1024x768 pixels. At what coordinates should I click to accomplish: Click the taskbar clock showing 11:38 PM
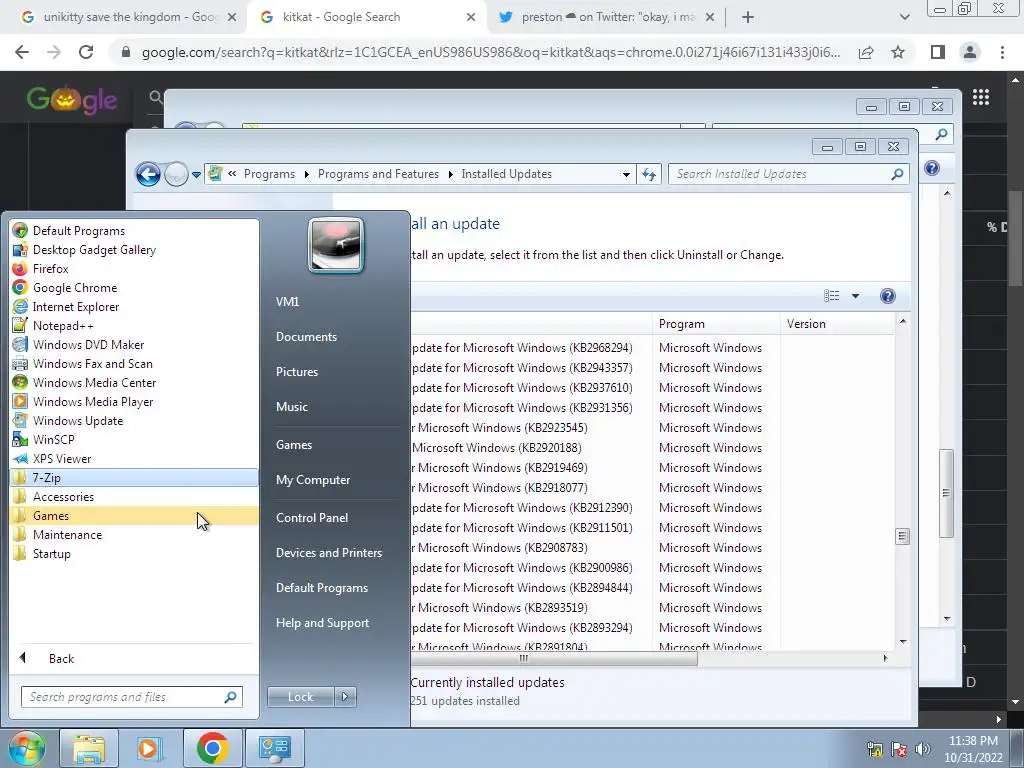pyautogui.click(x=972, y=749)
